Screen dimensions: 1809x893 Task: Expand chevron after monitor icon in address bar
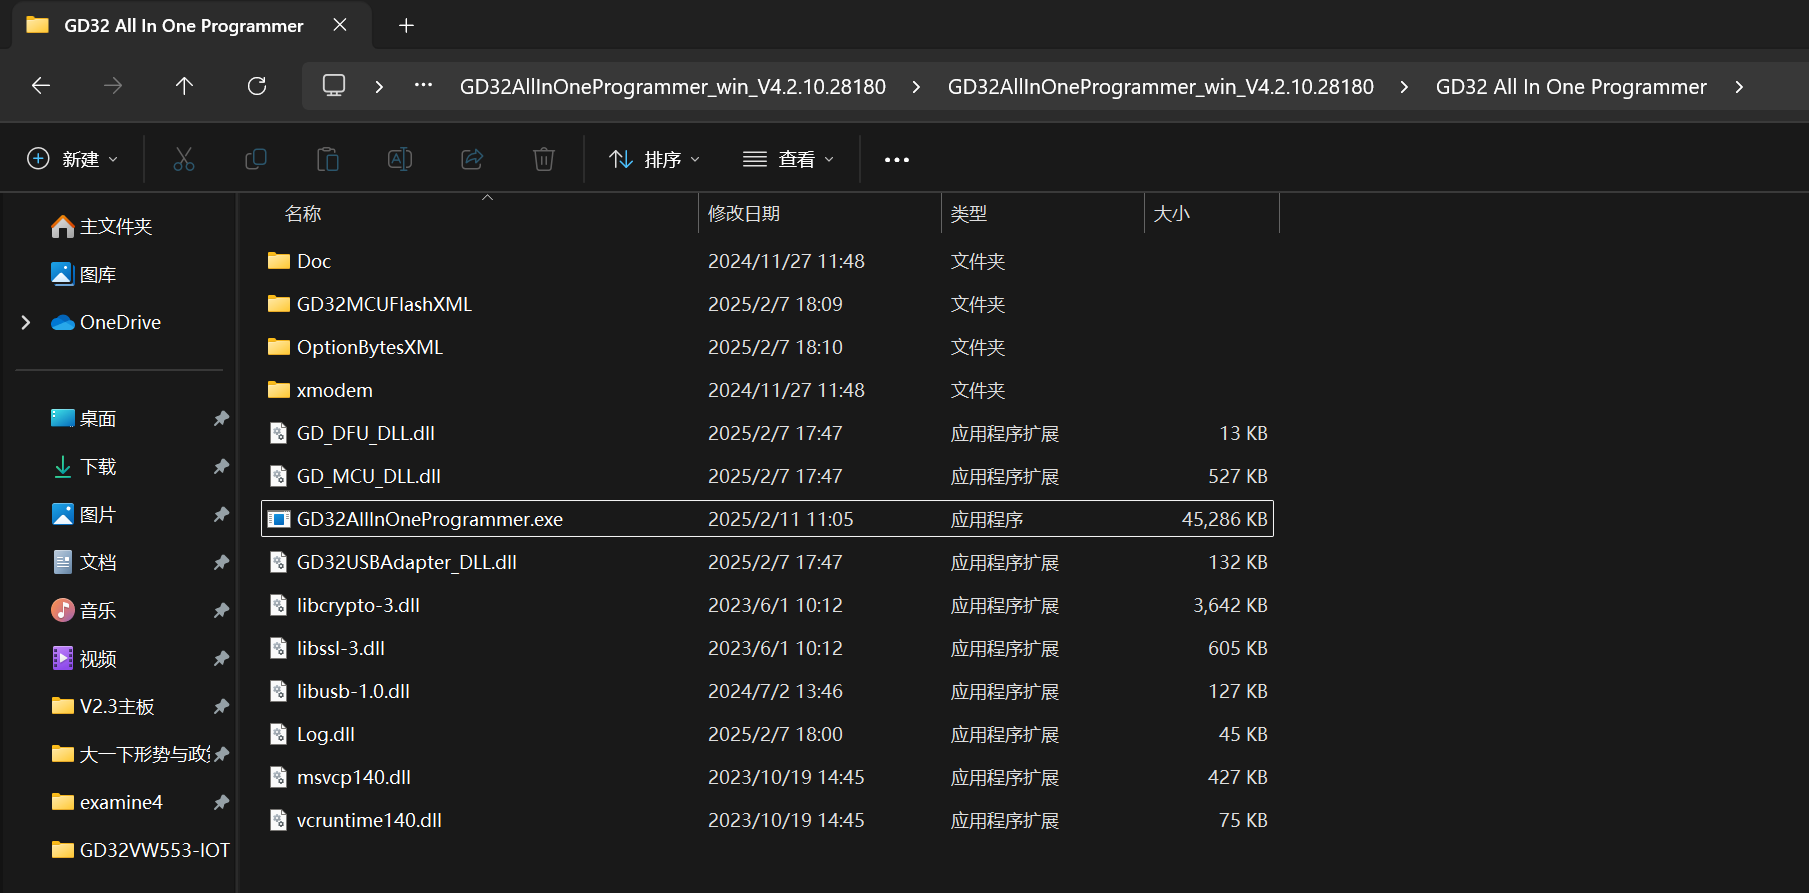pos(379,87)
